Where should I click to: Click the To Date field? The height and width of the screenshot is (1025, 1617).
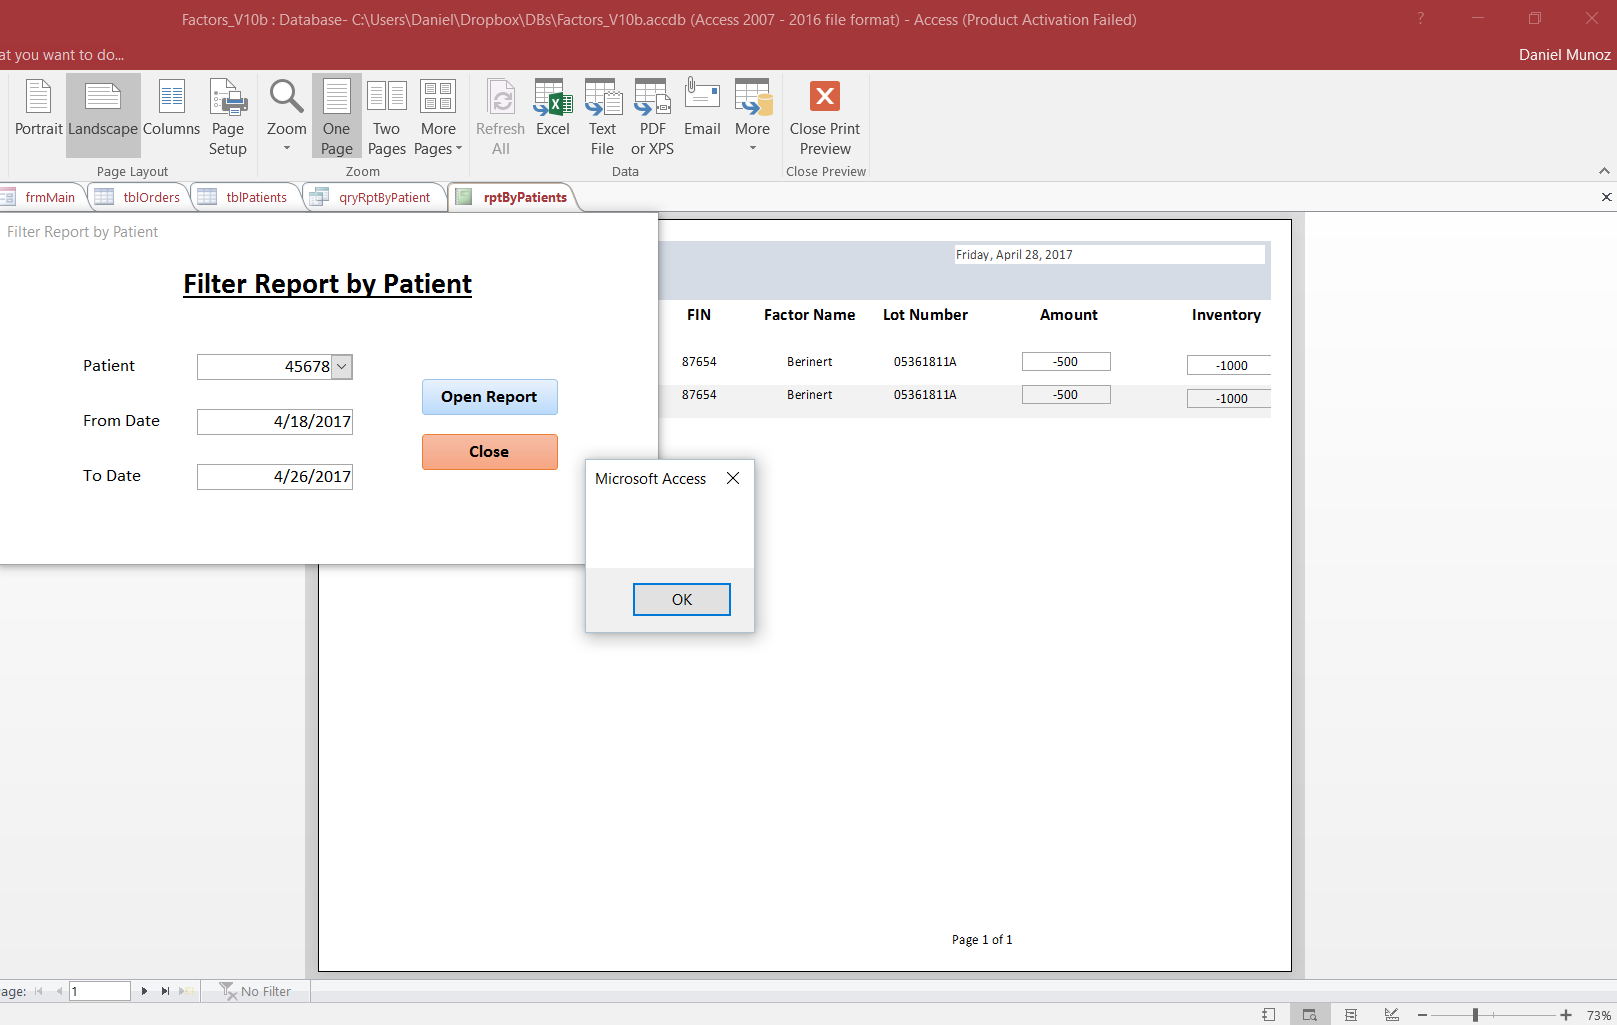(275, 477)
